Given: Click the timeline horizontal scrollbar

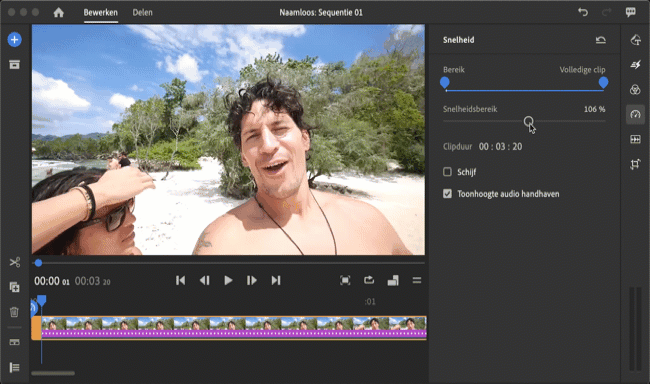Looking at the screenshot, I should coord(53,373).
